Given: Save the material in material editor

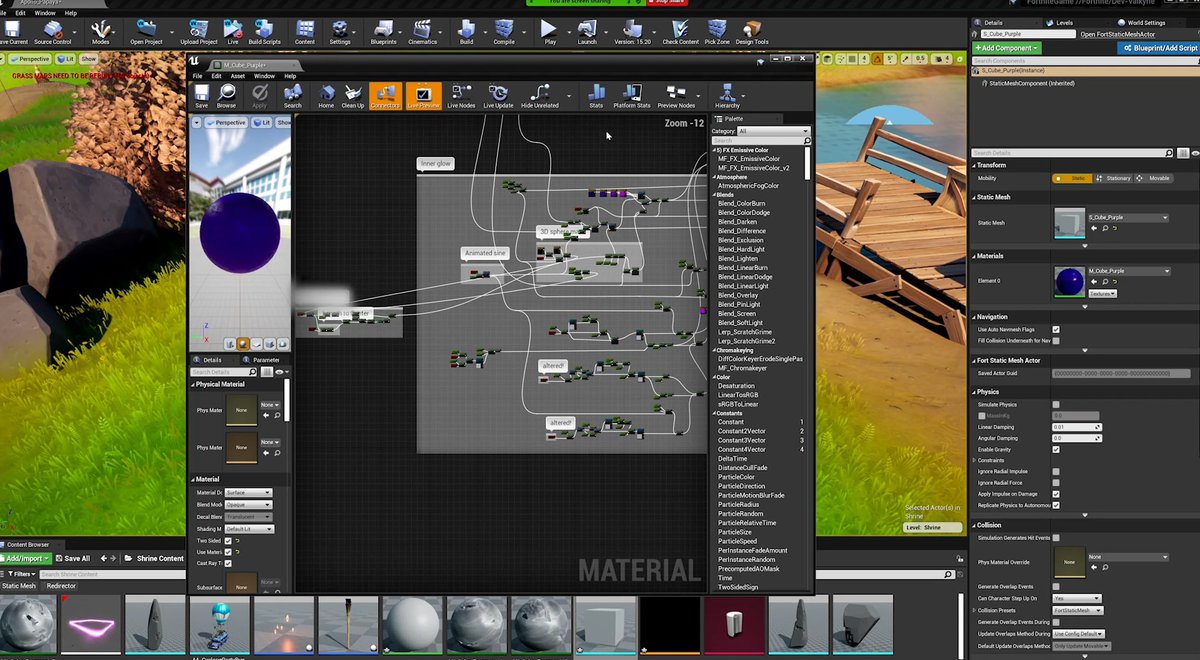Looking at the screenshot, I should coord(202,96).
